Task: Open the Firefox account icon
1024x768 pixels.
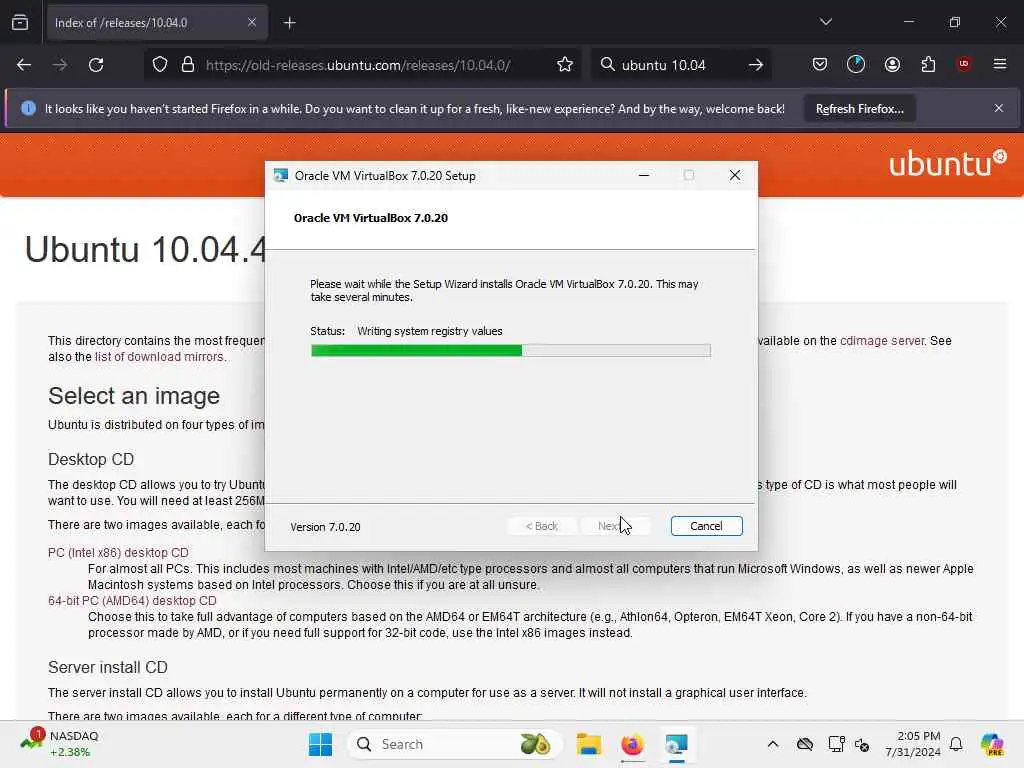Action: click(x=892, y=64)
